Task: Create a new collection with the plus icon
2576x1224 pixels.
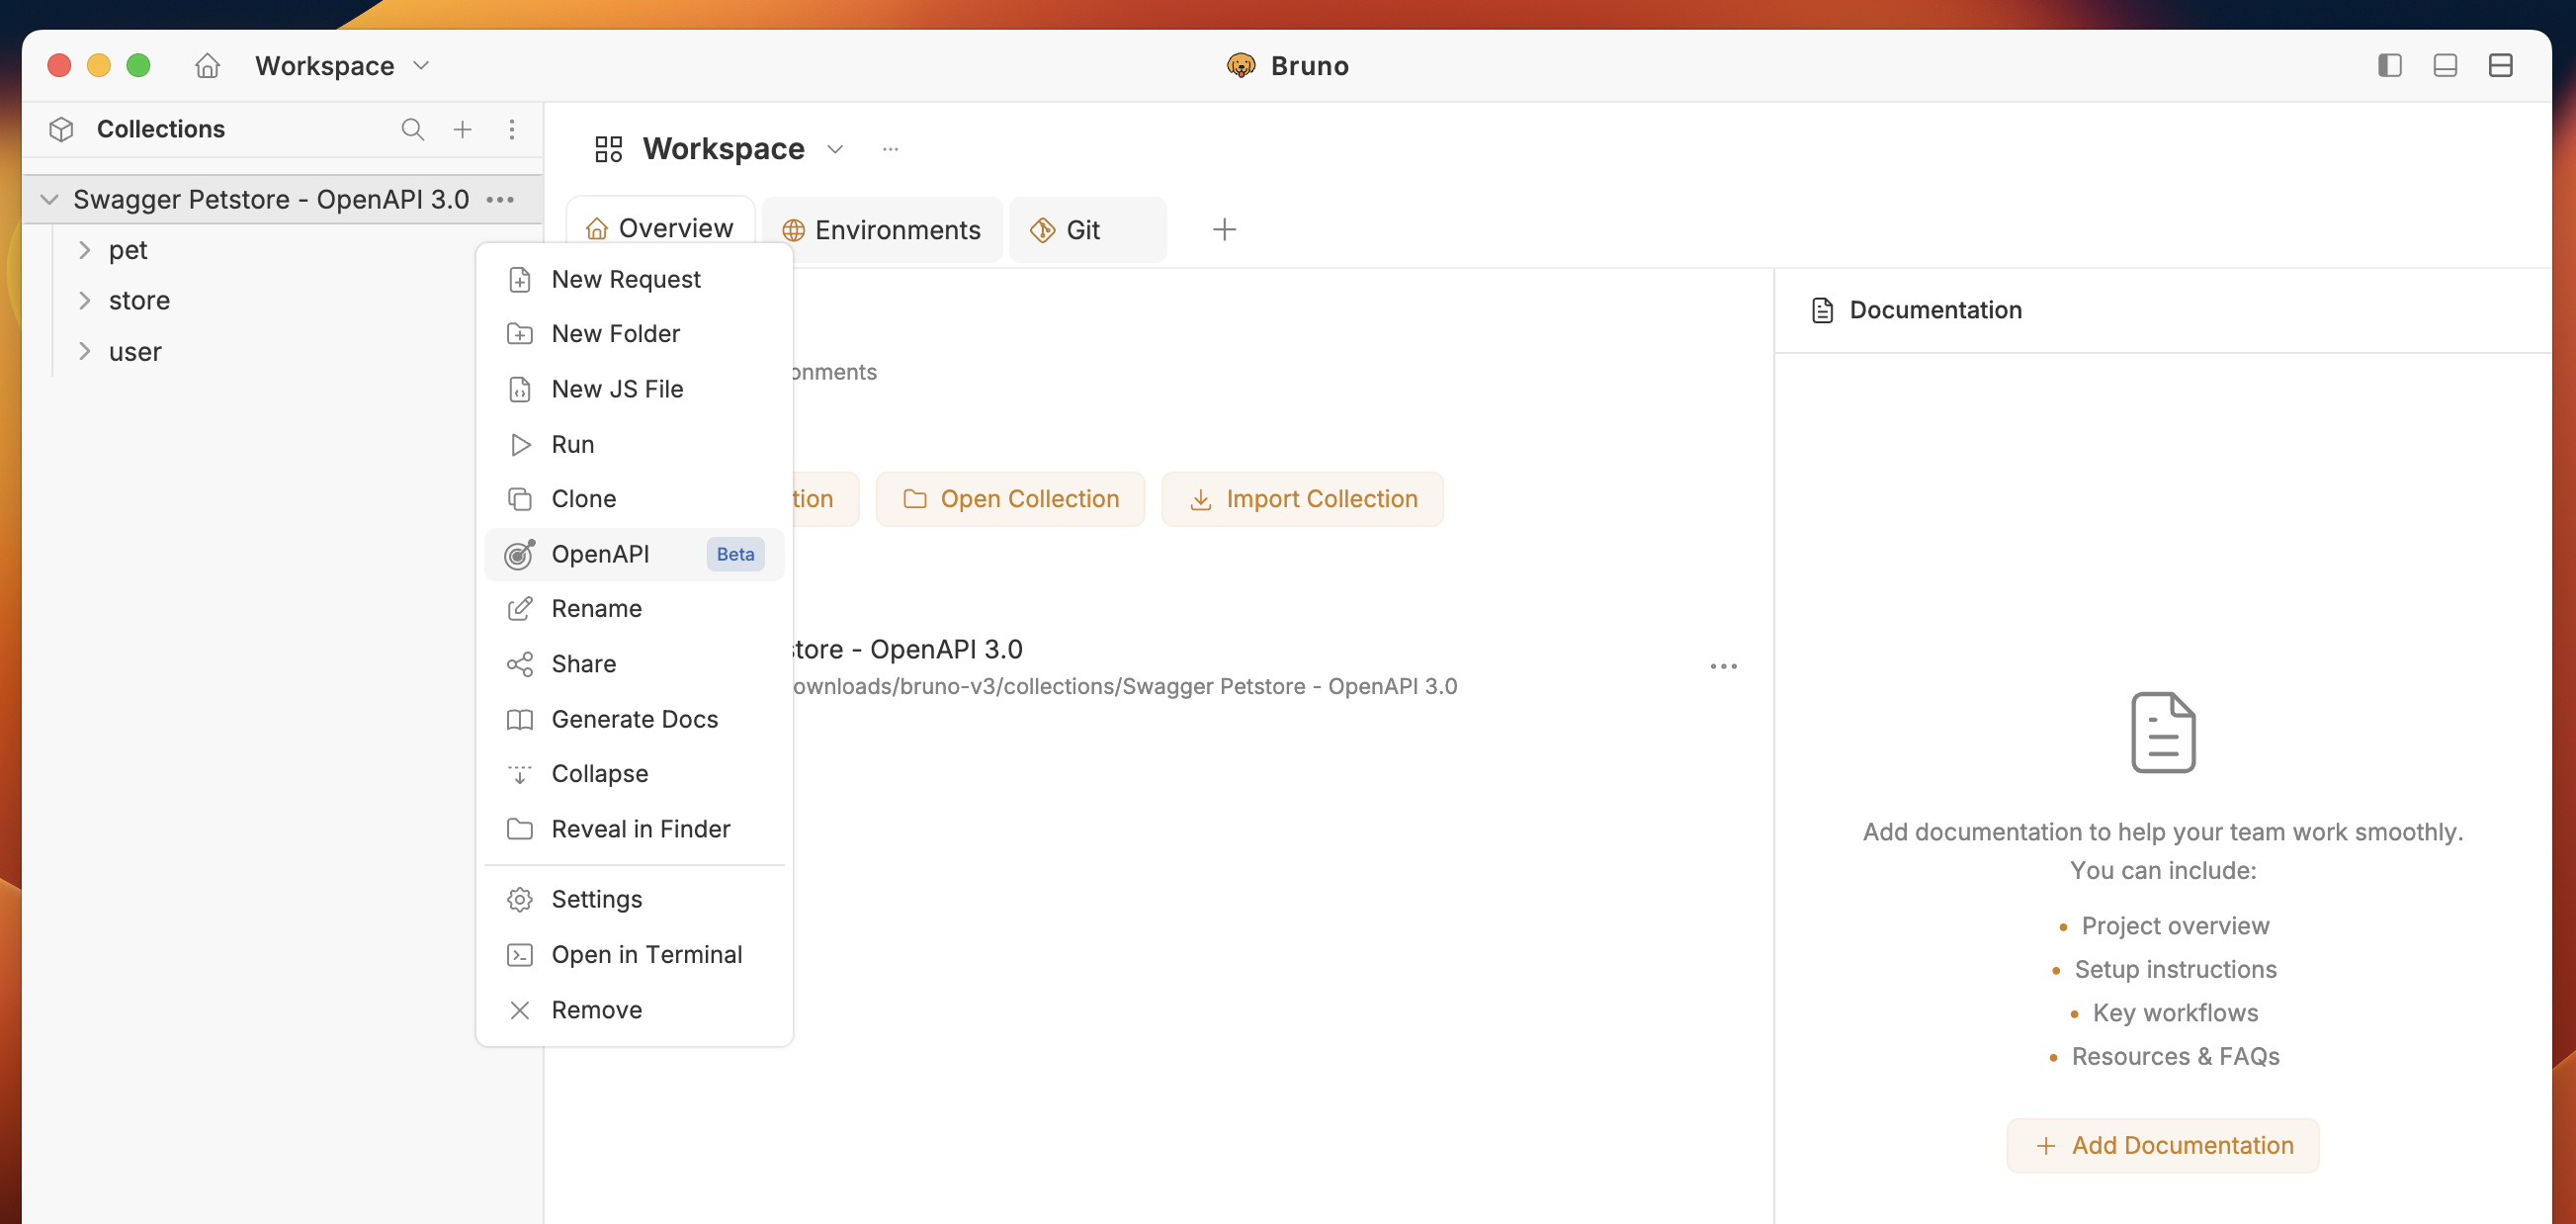Action: coord(462,130)
